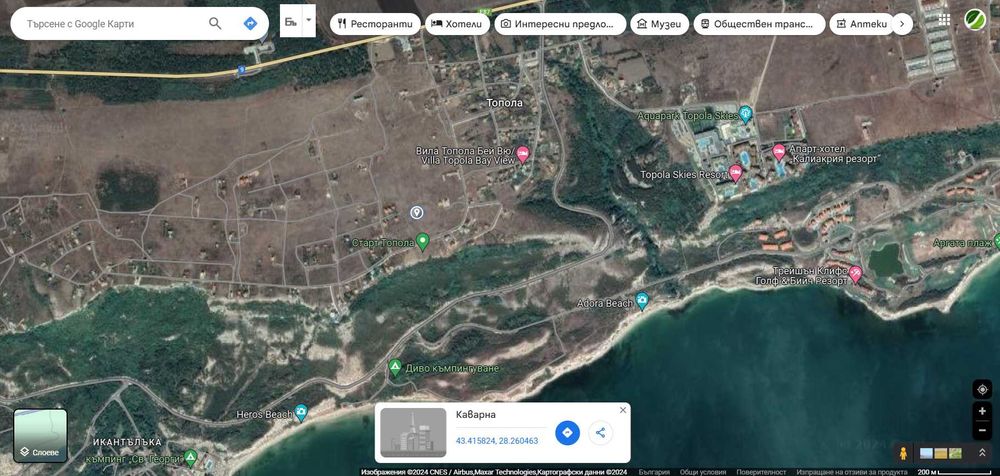Click the Икантълъка area label
The image size is (1000, 476).
[127, 442]
